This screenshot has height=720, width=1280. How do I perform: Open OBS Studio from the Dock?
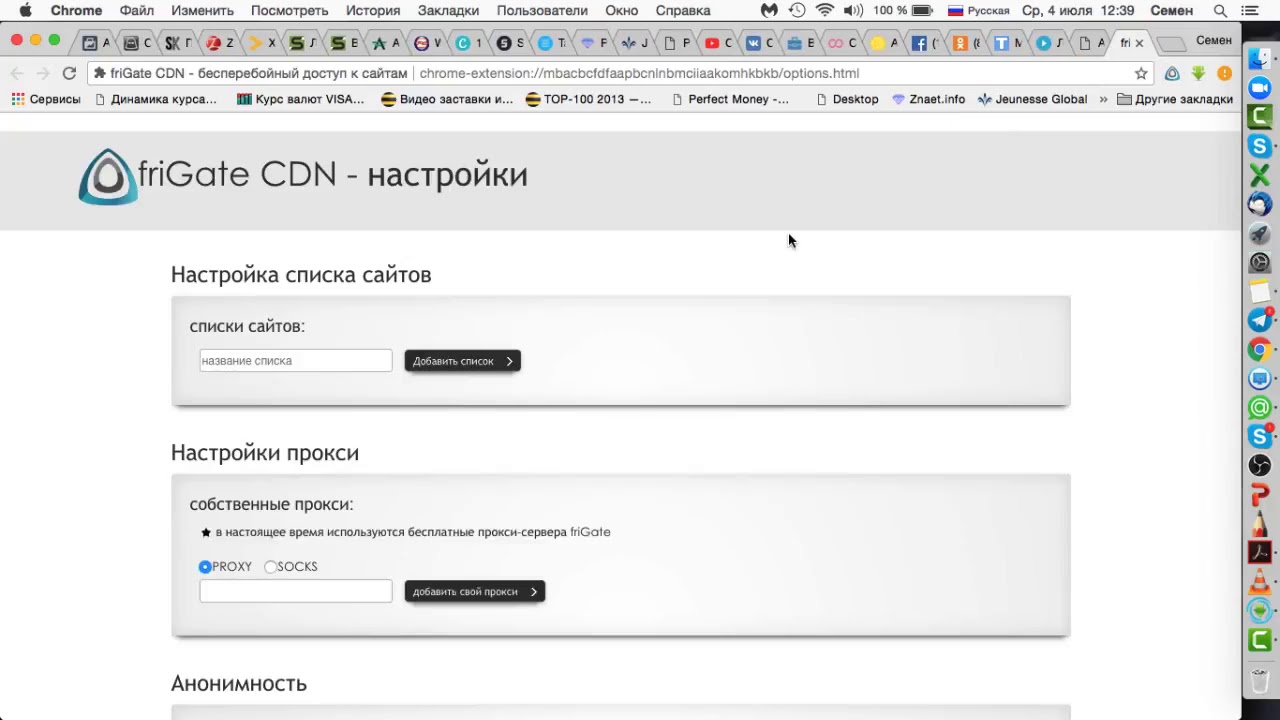[x=1260, y=465]
